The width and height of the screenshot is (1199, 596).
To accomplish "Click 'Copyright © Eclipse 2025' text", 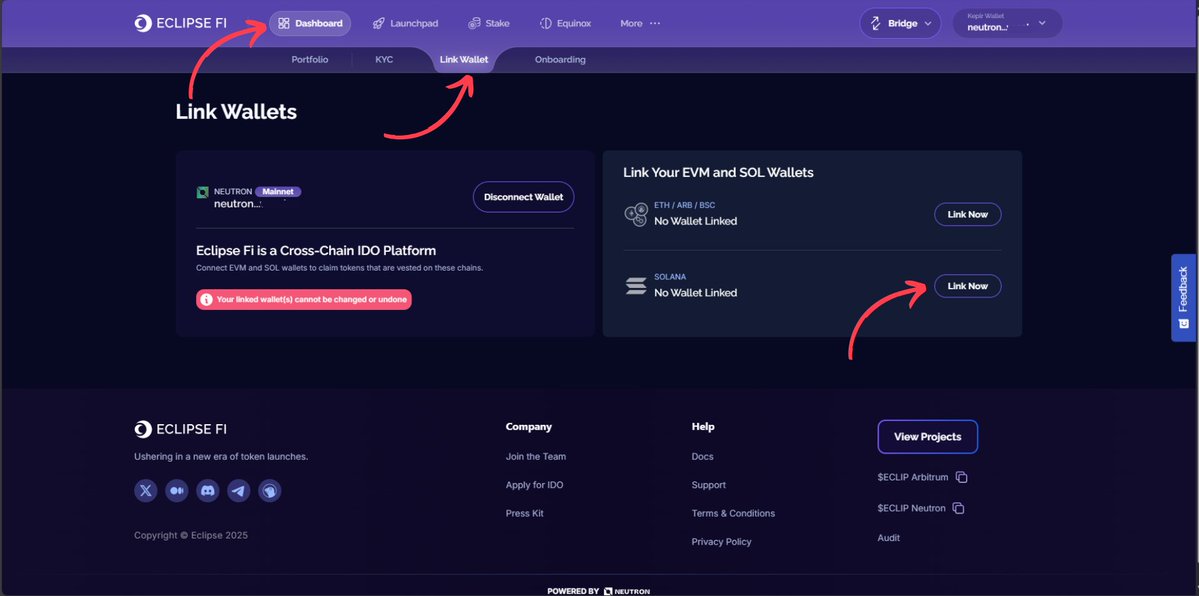I will tap(190, 536).
